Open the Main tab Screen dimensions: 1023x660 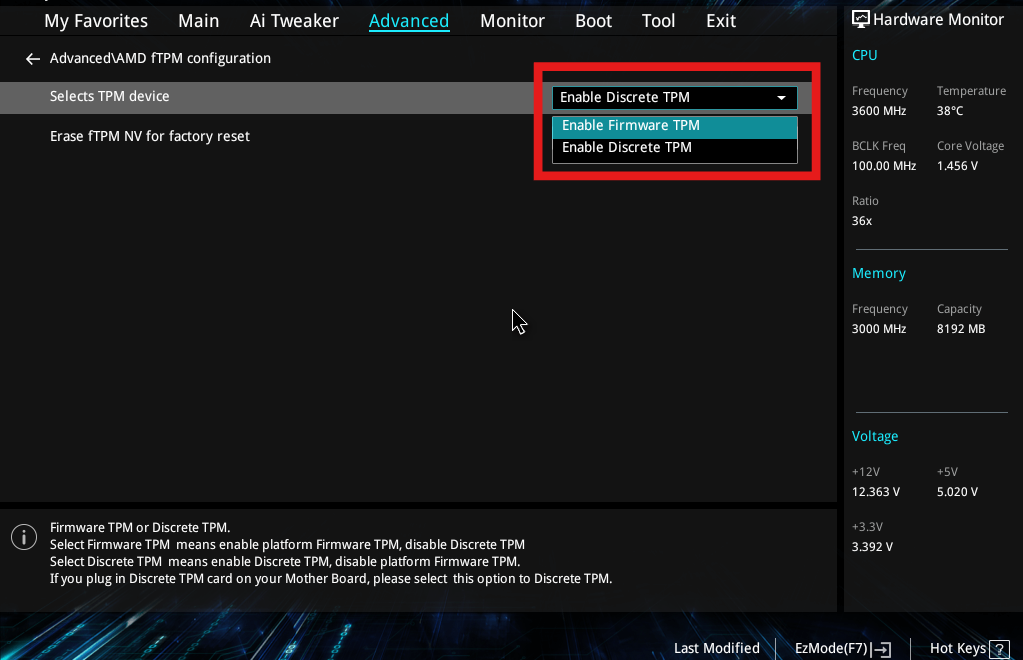pos(198,20)
